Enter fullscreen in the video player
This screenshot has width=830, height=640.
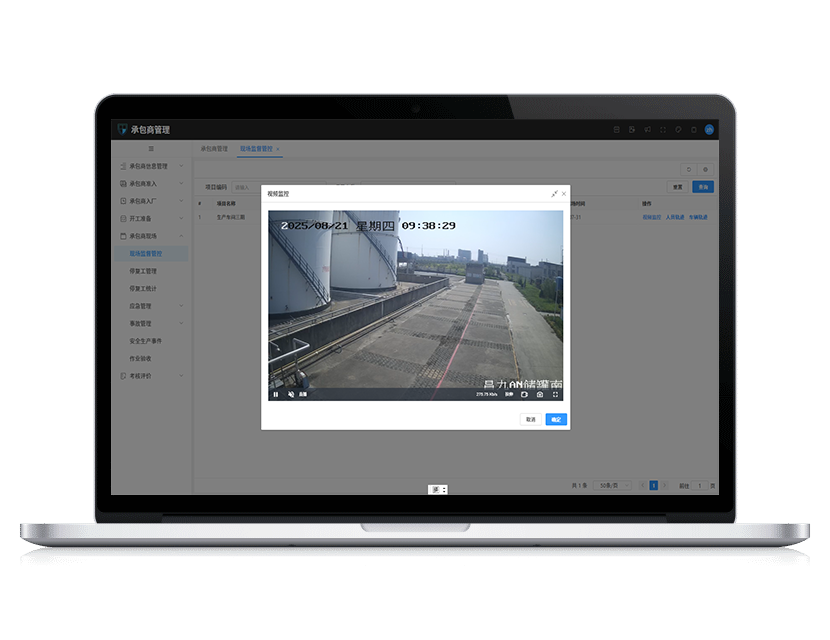click(555, 394)
